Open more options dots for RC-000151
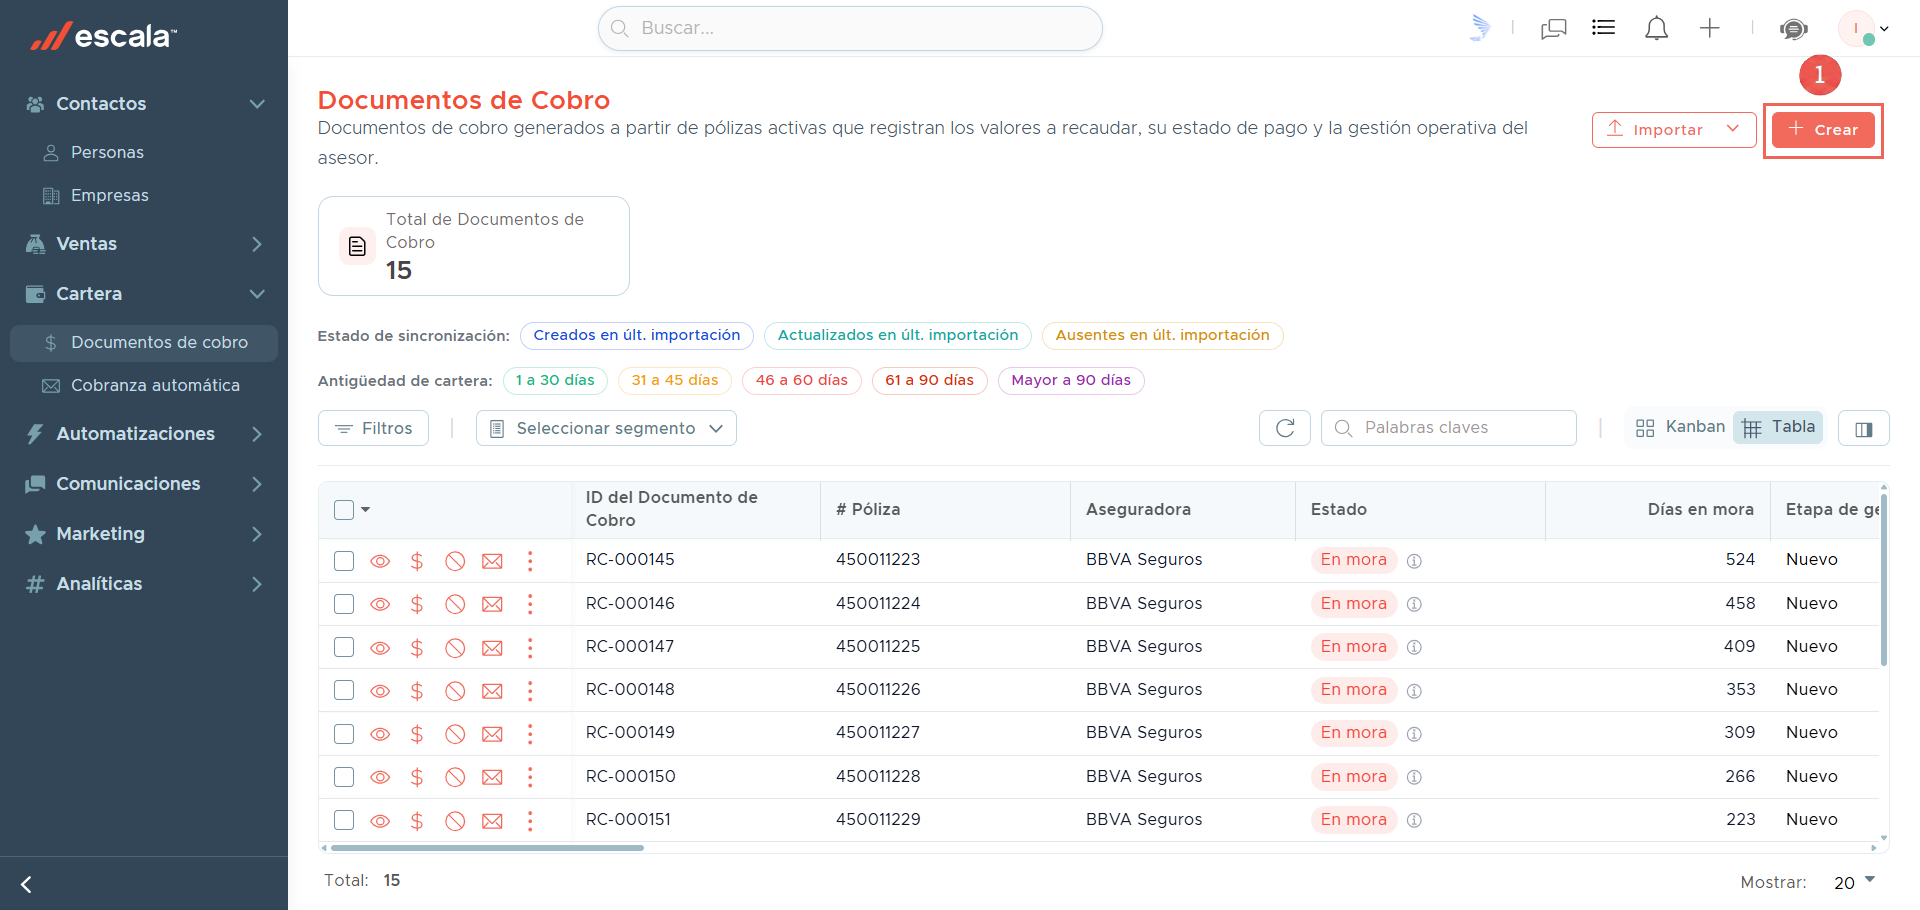Image resolution: width=1920 pixels, height=910 pixels. [x=530, y=820]
